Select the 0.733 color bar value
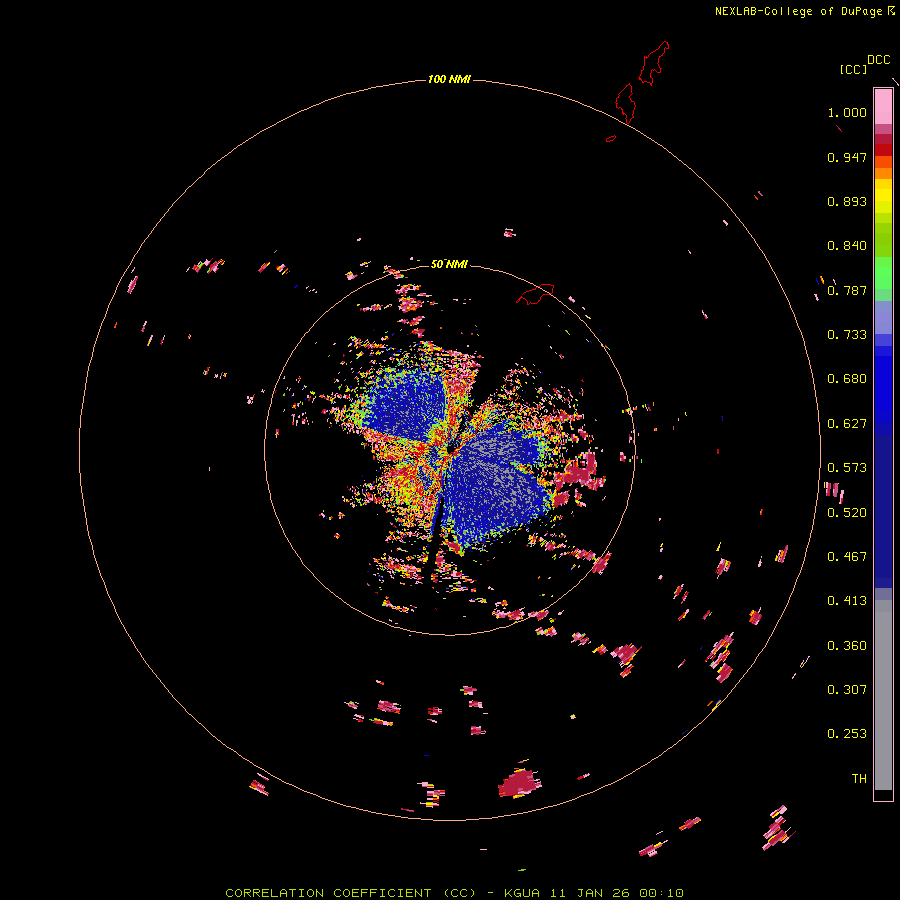 tap(847, 335)
